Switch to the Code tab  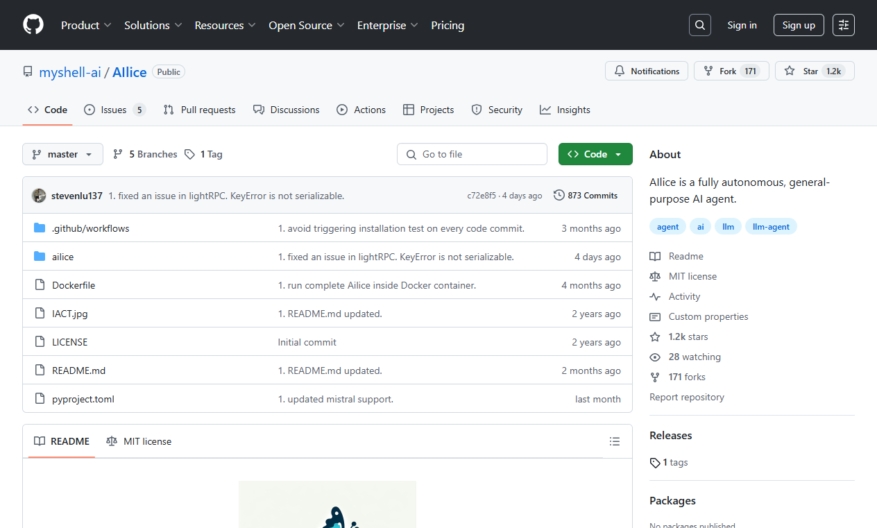click(x=48, y=110)
